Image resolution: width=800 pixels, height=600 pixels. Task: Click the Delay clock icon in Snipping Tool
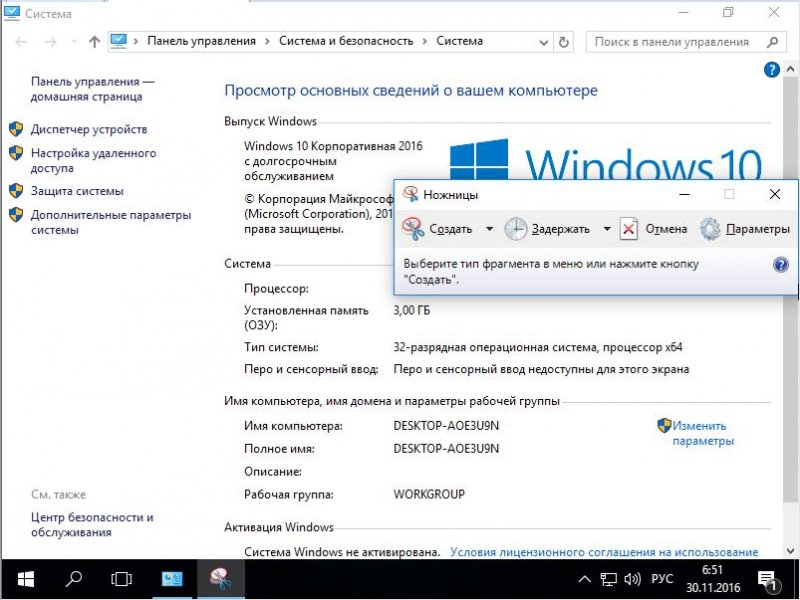pos(515,229)
